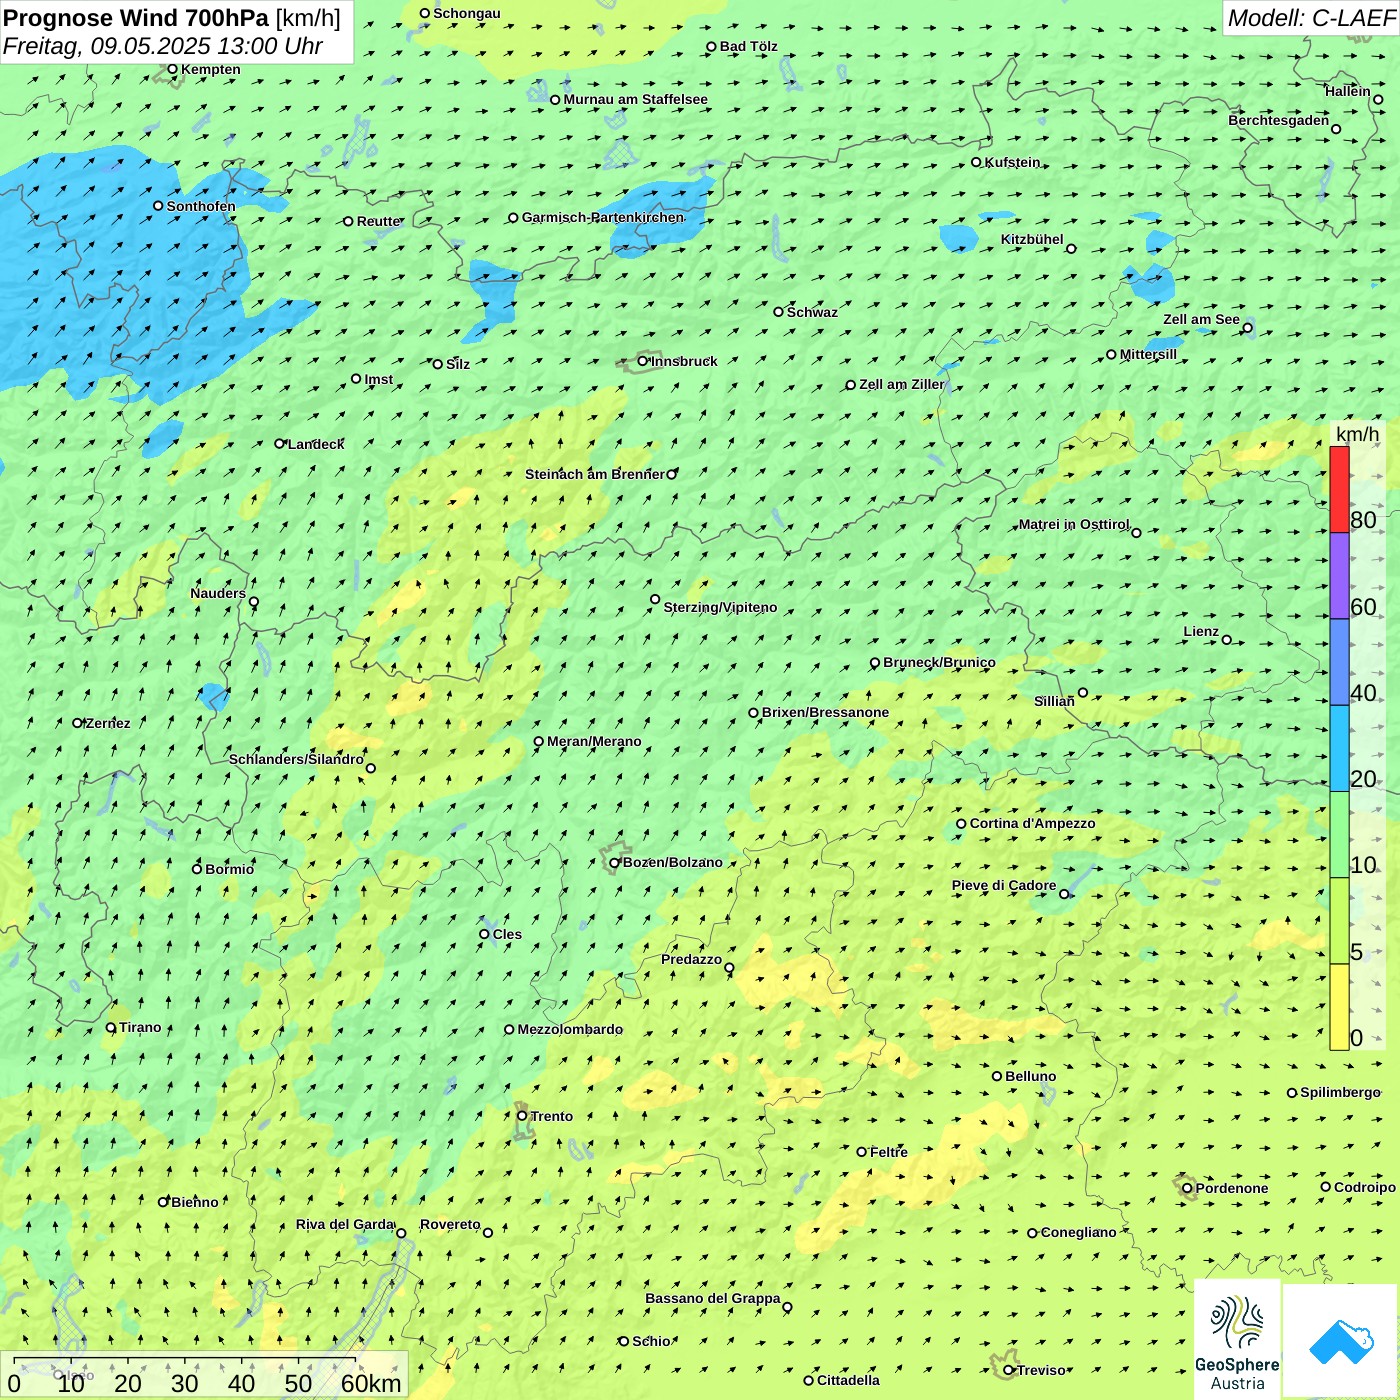Click the Predazzo town label
This screenshot has width=1400, height=1400.
[691, 959]
